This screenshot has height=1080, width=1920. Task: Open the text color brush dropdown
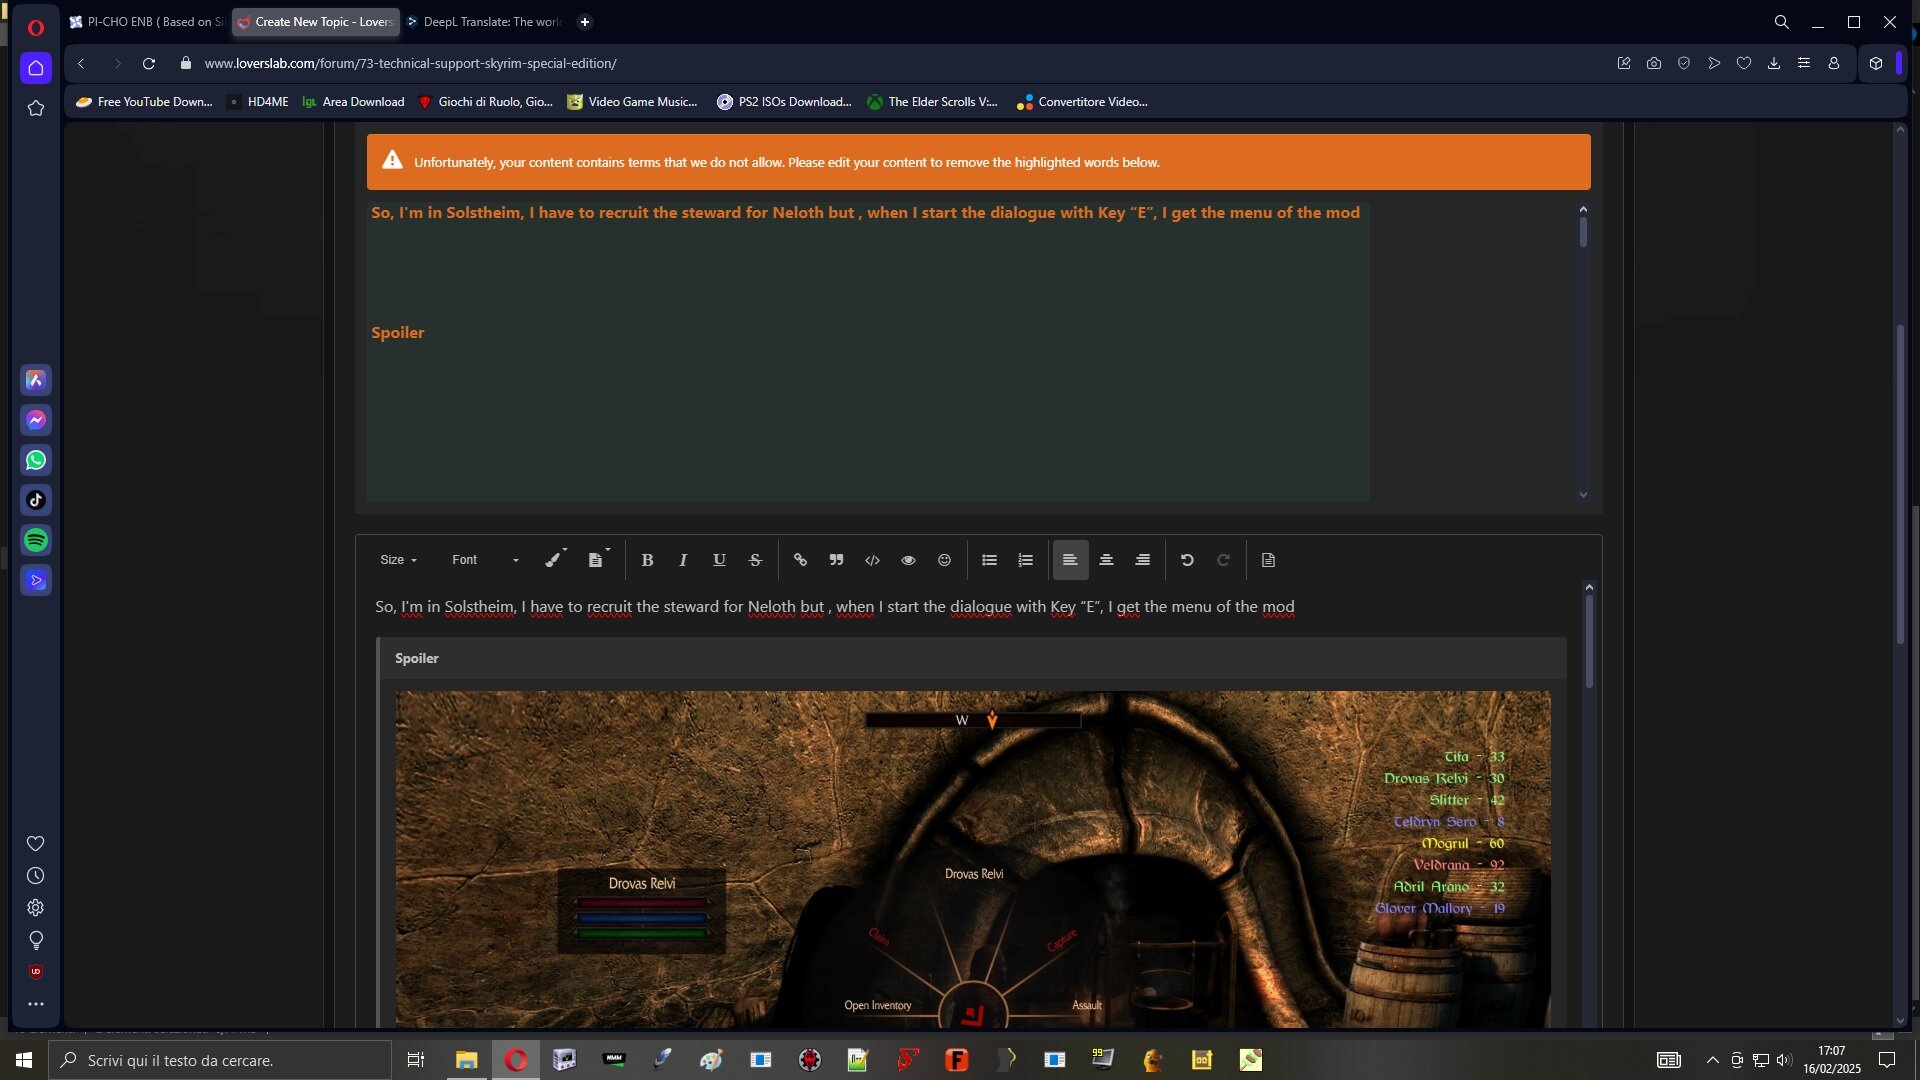click(555, 560)
